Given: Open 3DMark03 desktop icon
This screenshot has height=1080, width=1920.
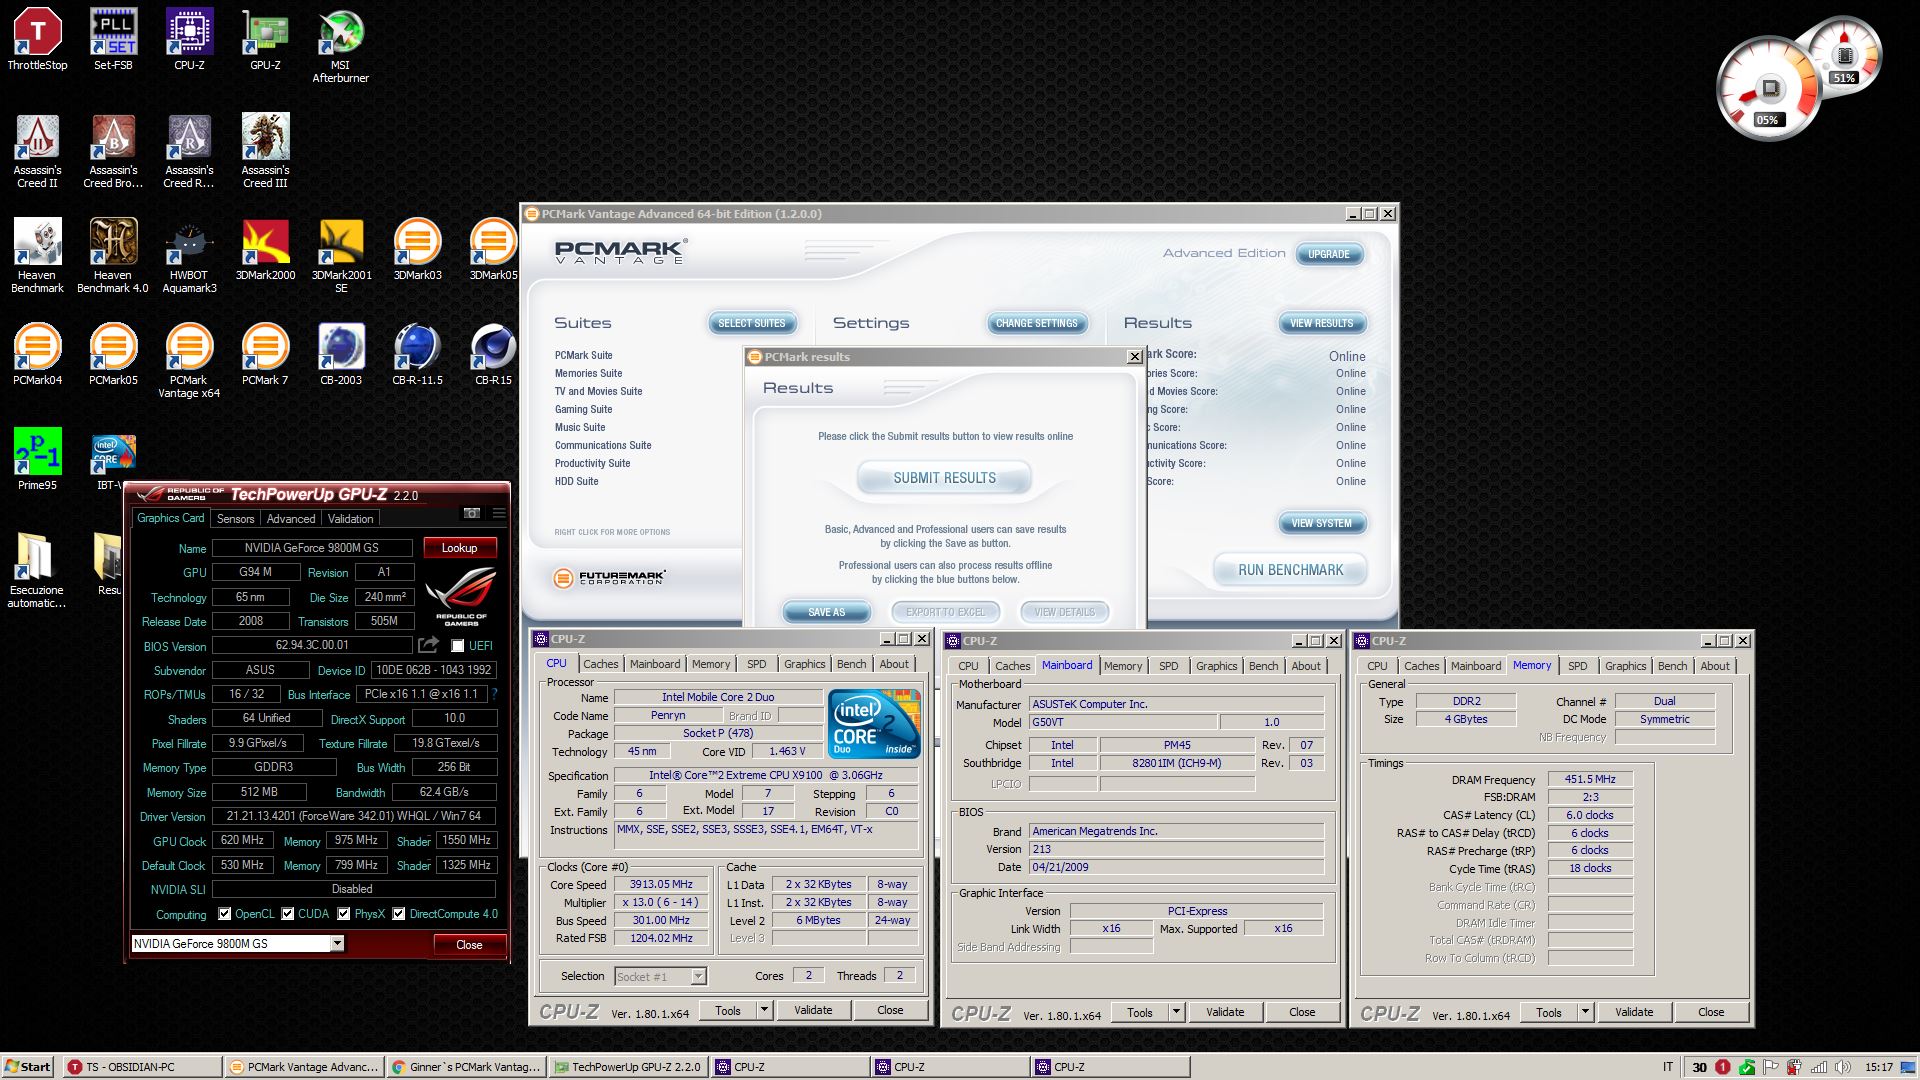Looking at the screenshot, I should [x=417, y=250].
